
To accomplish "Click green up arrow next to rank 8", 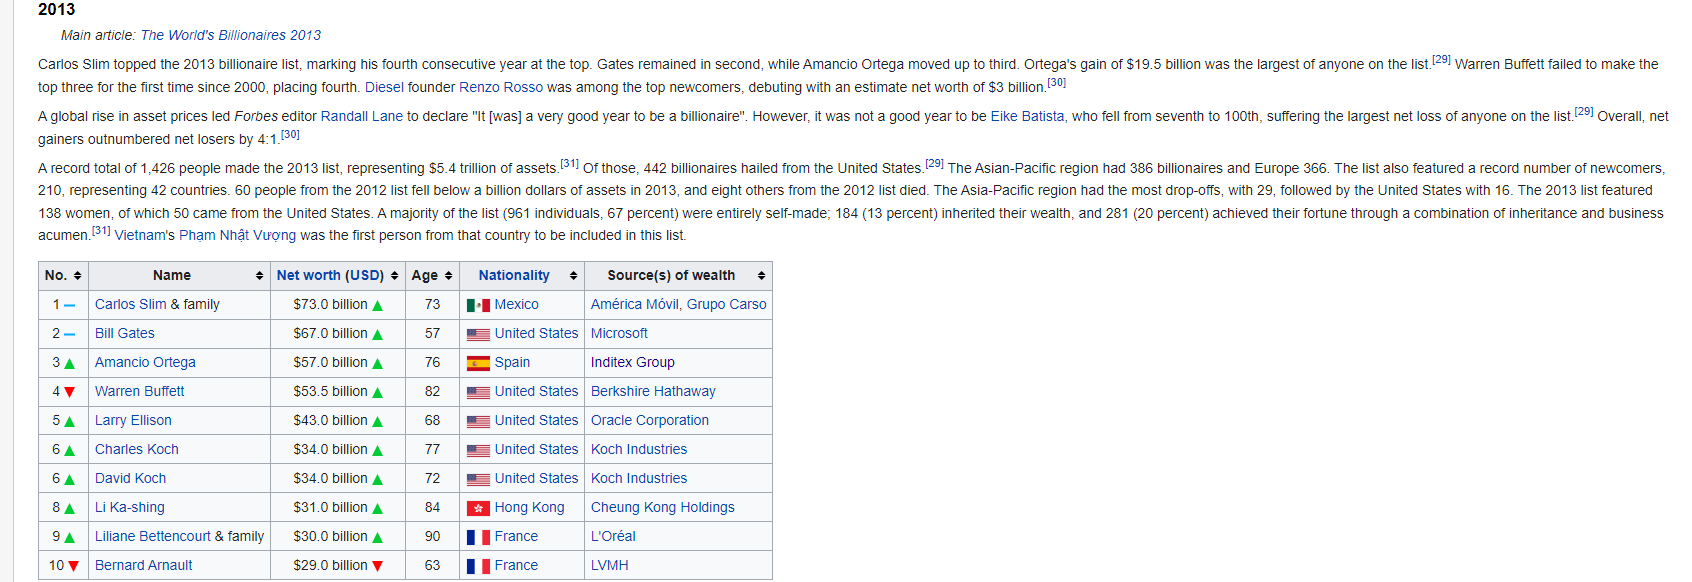I will (69, 509).
